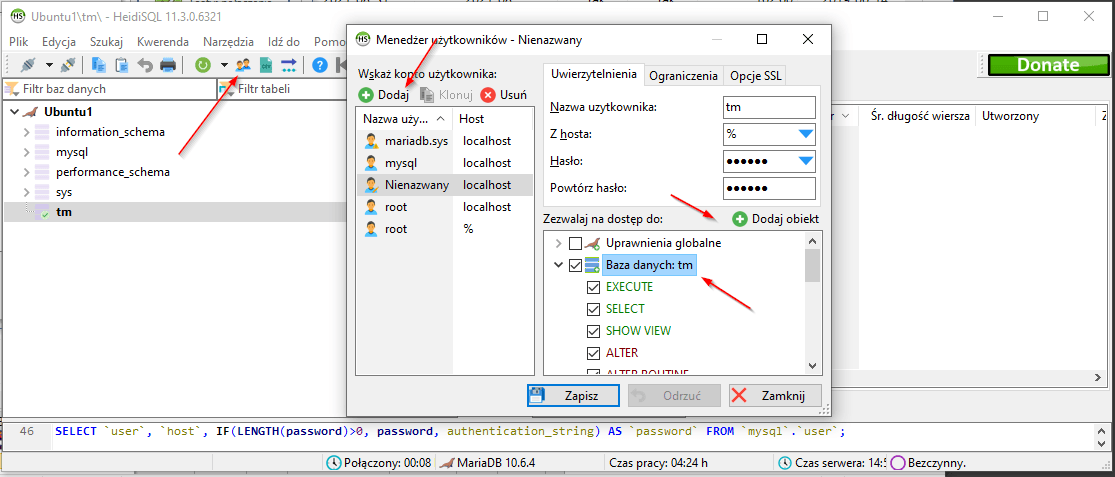
Task: Toggle the Uprawnienia globalne checkbox
Action: point(575,243)
